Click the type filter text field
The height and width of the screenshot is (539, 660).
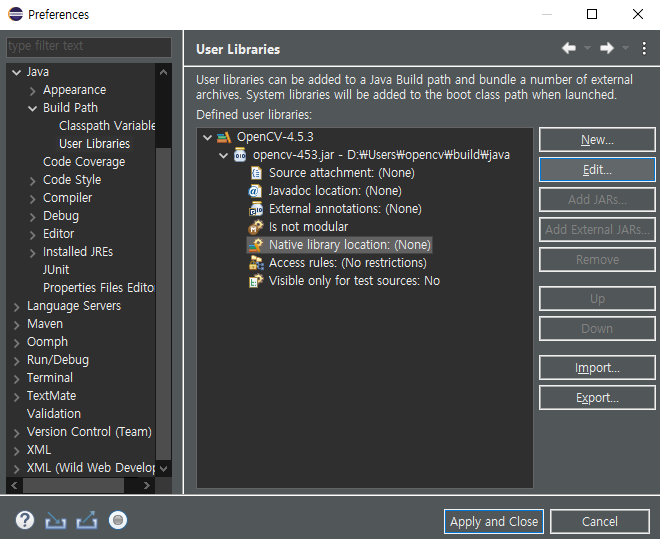click(x=89, y=46)
